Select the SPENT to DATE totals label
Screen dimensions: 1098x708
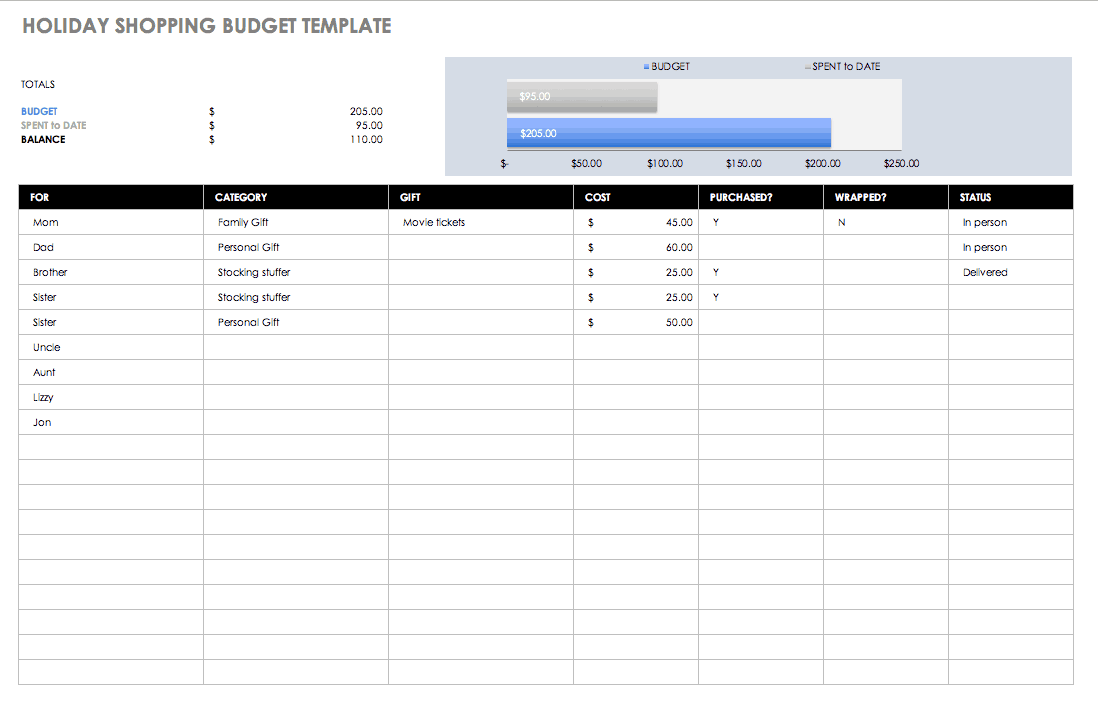pyautogui.click(x=54, y=125)
